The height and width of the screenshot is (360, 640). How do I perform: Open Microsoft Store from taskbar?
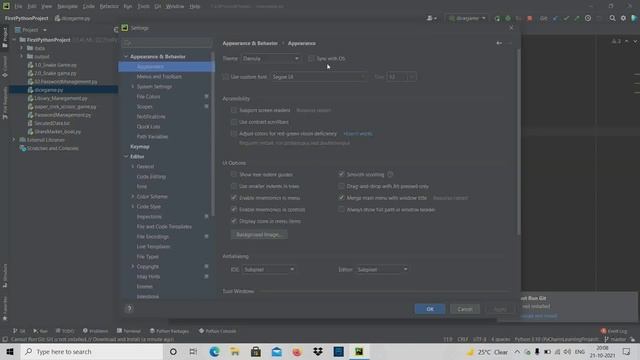(x=256, y=351)
